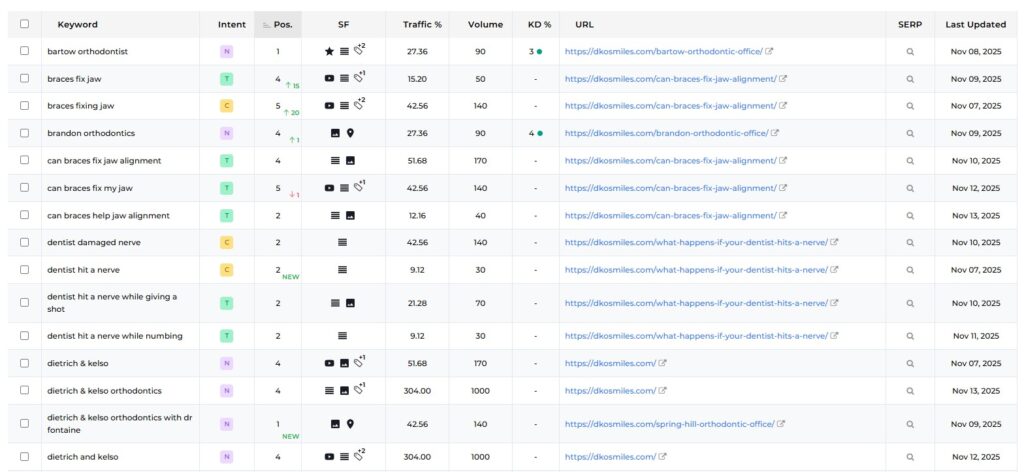
Task: Open dkosmiles.com homepage link for dietrich & kelso
Action: click(610, 364)
